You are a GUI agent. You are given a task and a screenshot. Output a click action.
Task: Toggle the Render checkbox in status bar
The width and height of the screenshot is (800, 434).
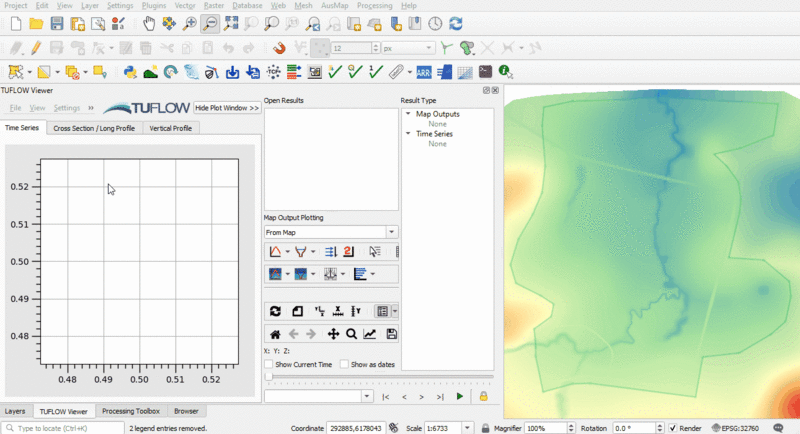coord(673,428)
